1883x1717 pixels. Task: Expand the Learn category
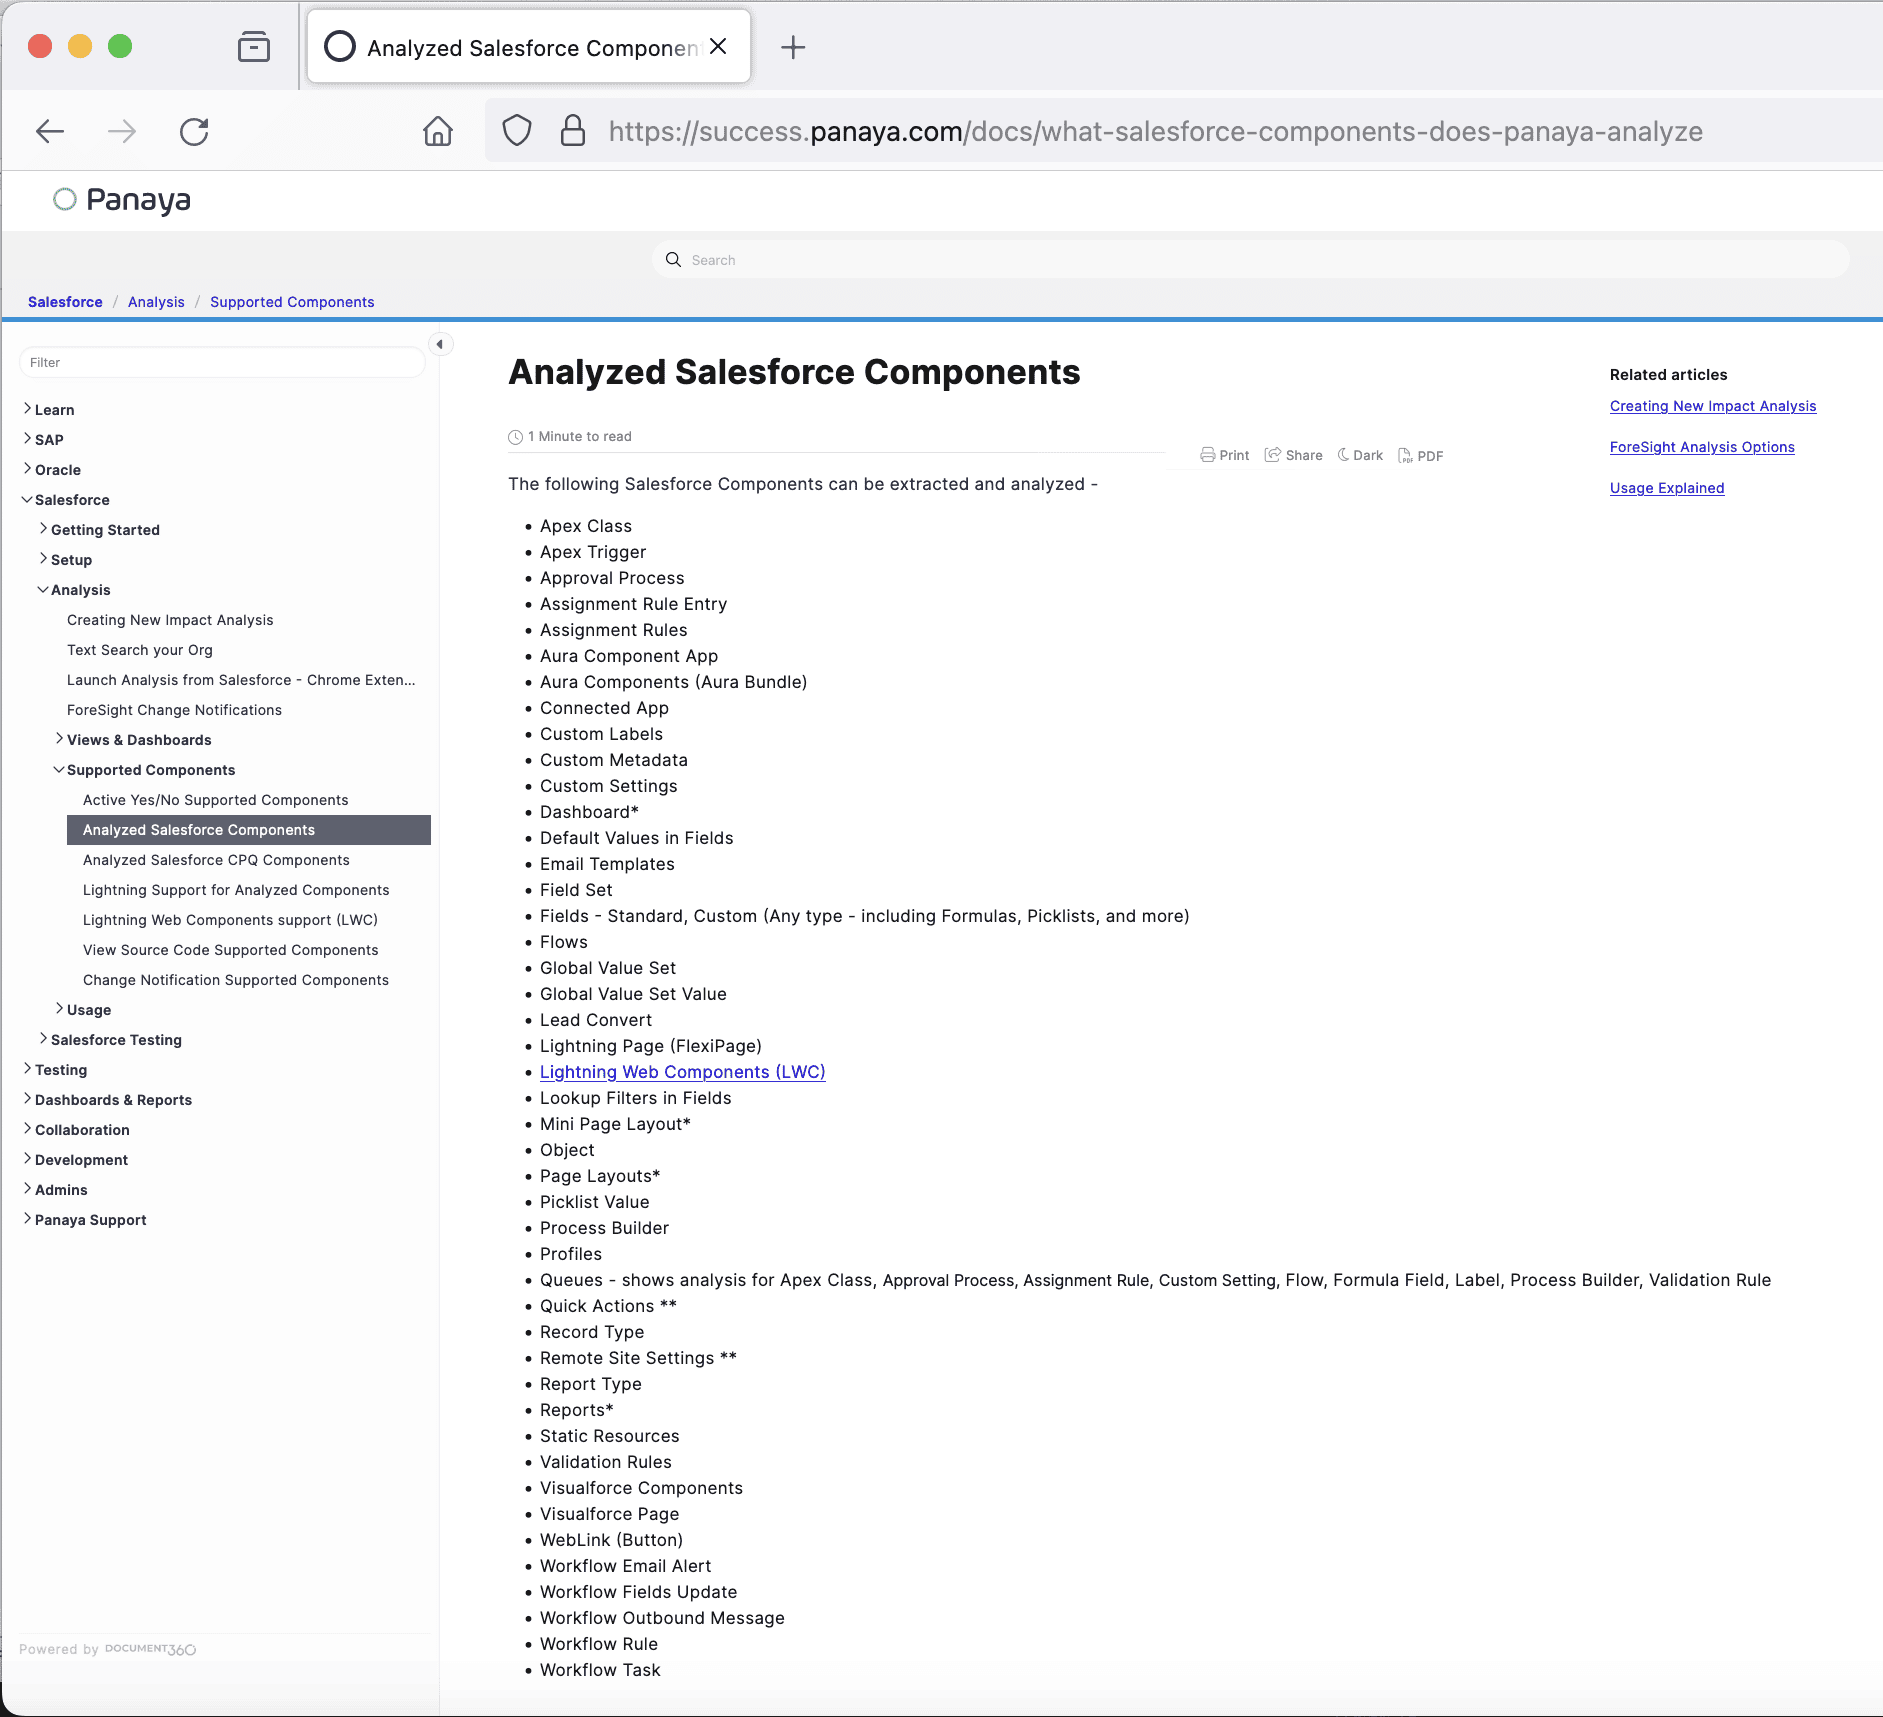click(27, 409)
